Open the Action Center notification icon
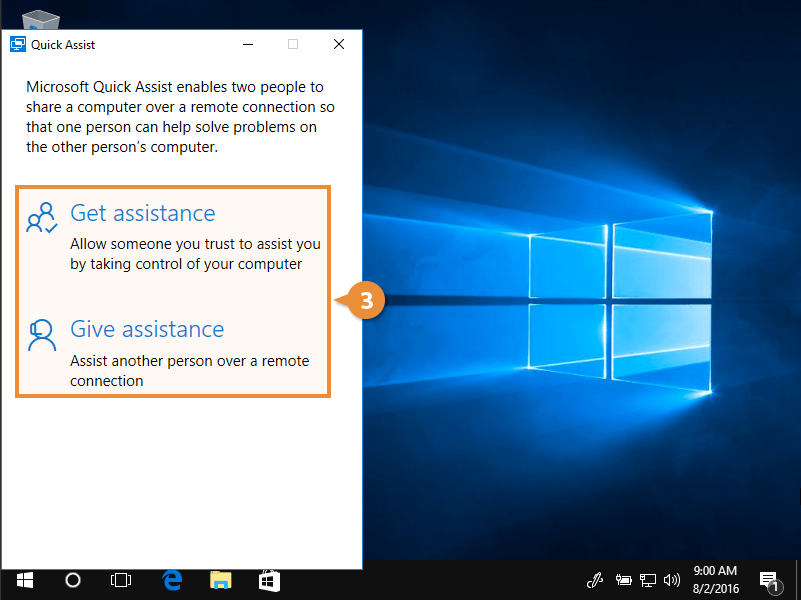The height and width of the screenshot is (600, 801). 771,581
